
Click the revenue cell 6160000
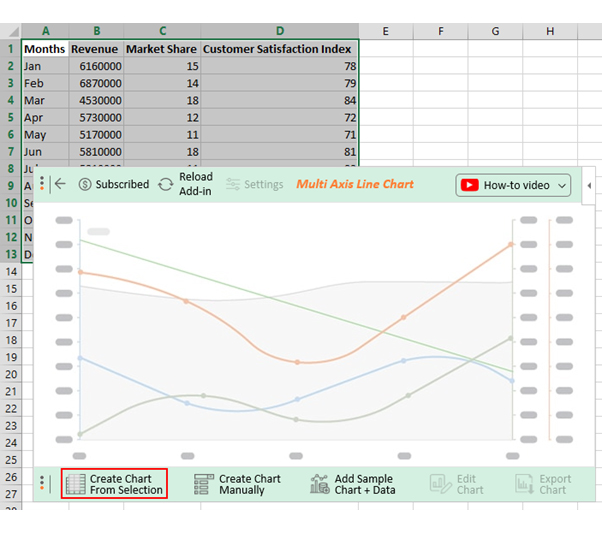[96, 66]
